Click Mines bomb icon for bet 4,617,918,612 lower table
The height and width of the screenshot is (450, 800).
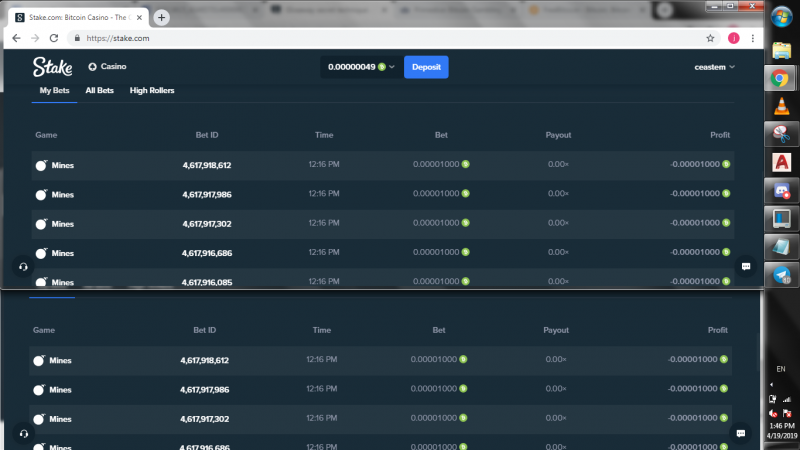tap(39, 360)
